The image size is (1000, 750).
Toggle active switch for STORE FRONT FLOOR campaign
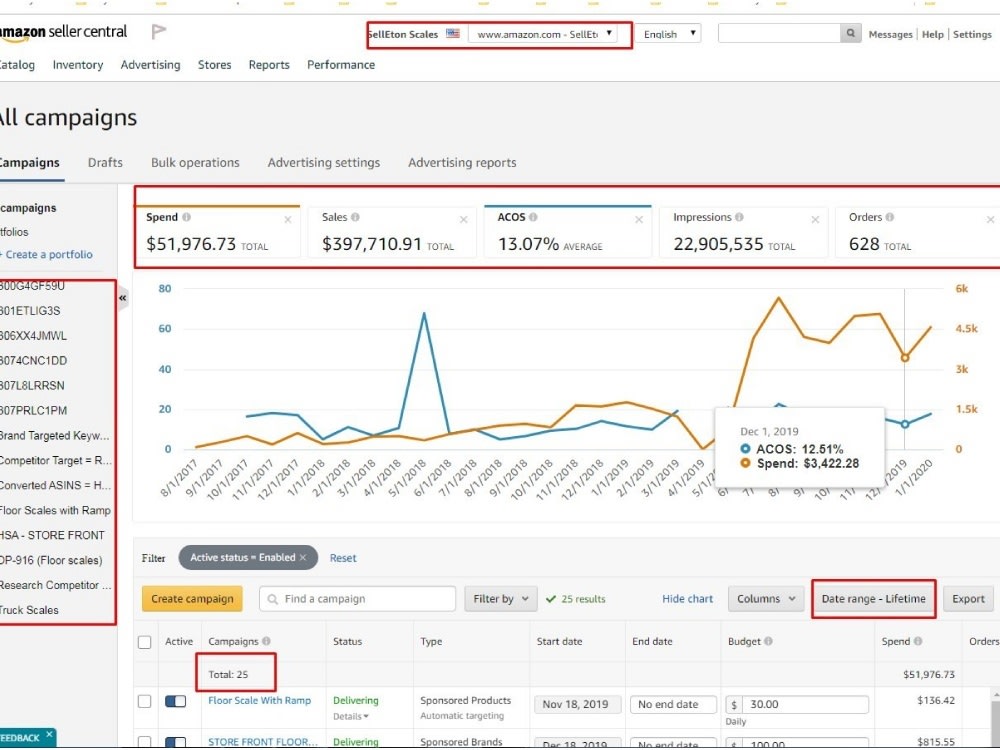click(x=175, y=742)
